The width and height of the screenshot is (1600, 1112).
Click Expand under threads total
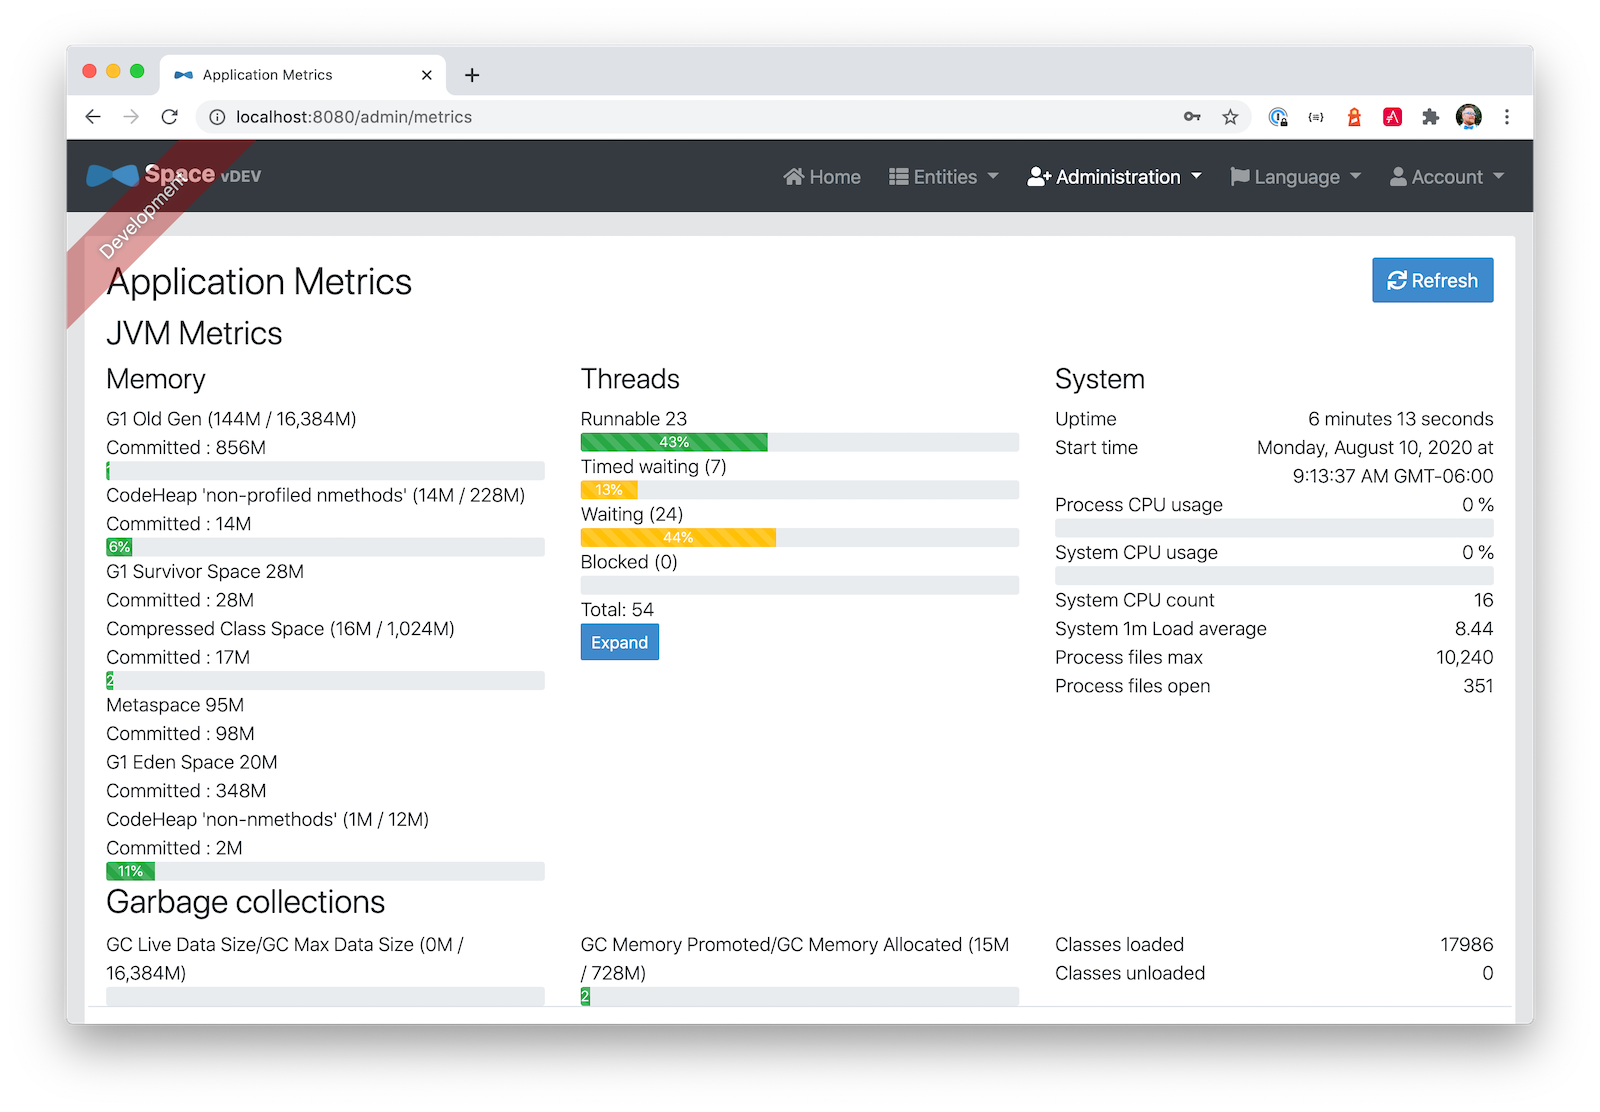pyautogui.click(x=619, y=642)
